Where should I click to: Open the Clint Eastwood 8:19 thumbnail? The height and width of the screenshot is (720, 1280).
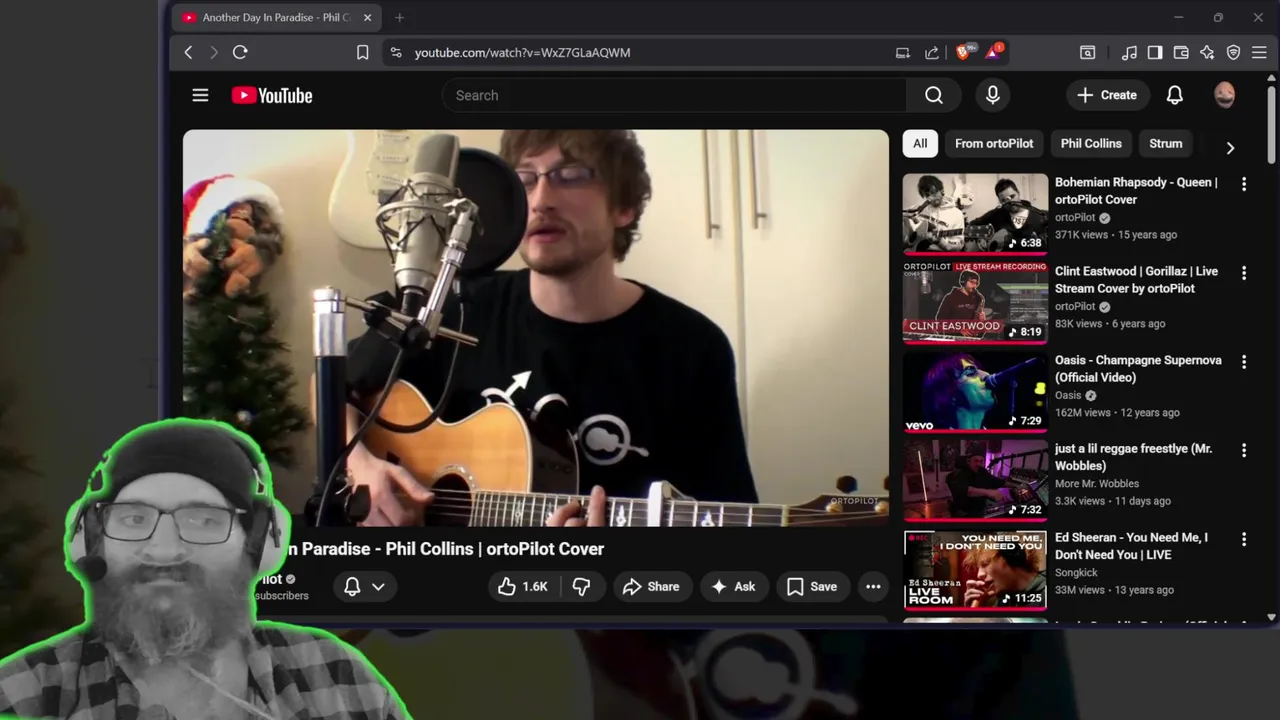coord(975,302)
